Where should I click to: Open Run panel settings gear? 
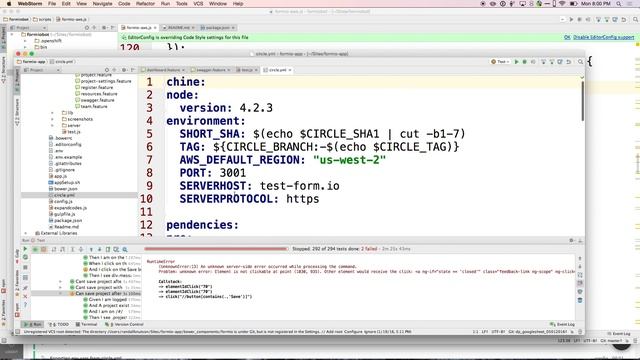point(571,240)
